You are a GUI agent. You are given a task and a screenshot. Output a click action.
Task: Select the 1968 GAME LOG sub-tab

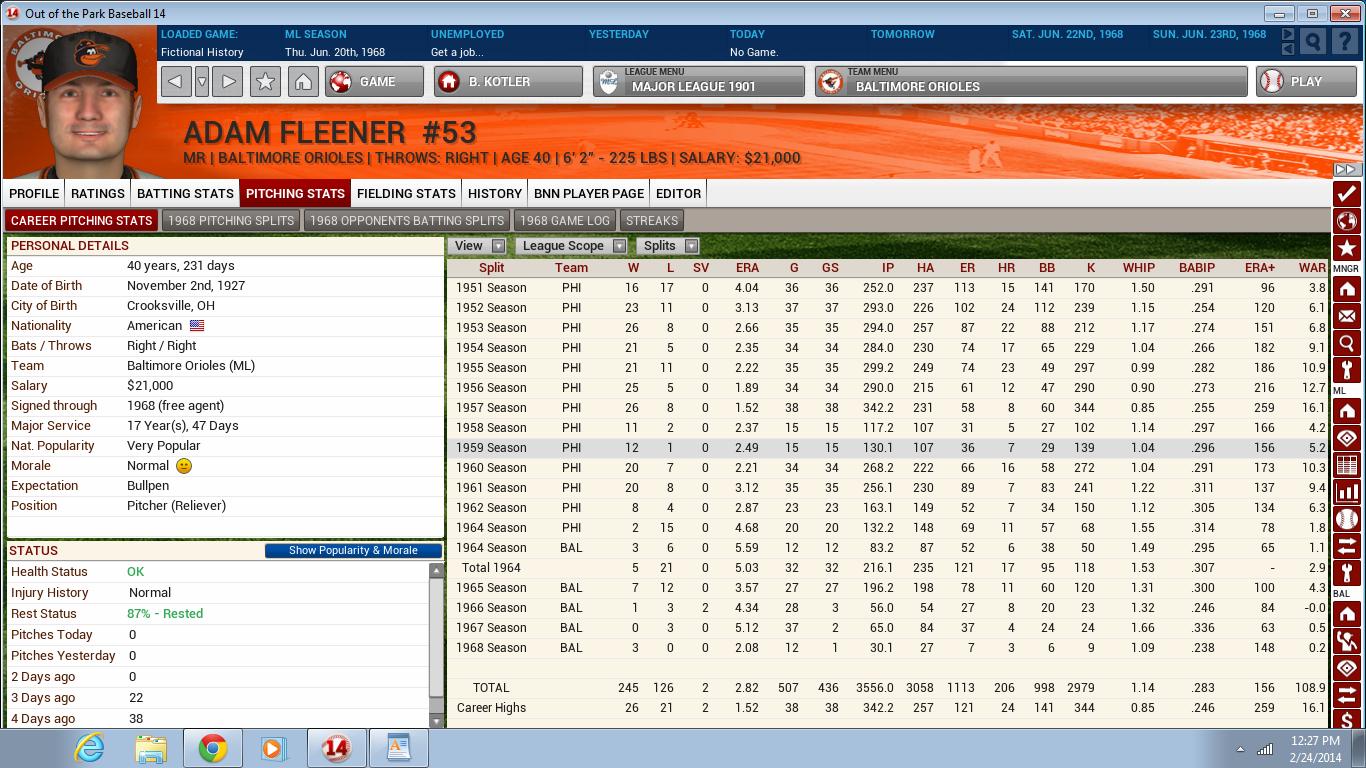coord(565,220)
